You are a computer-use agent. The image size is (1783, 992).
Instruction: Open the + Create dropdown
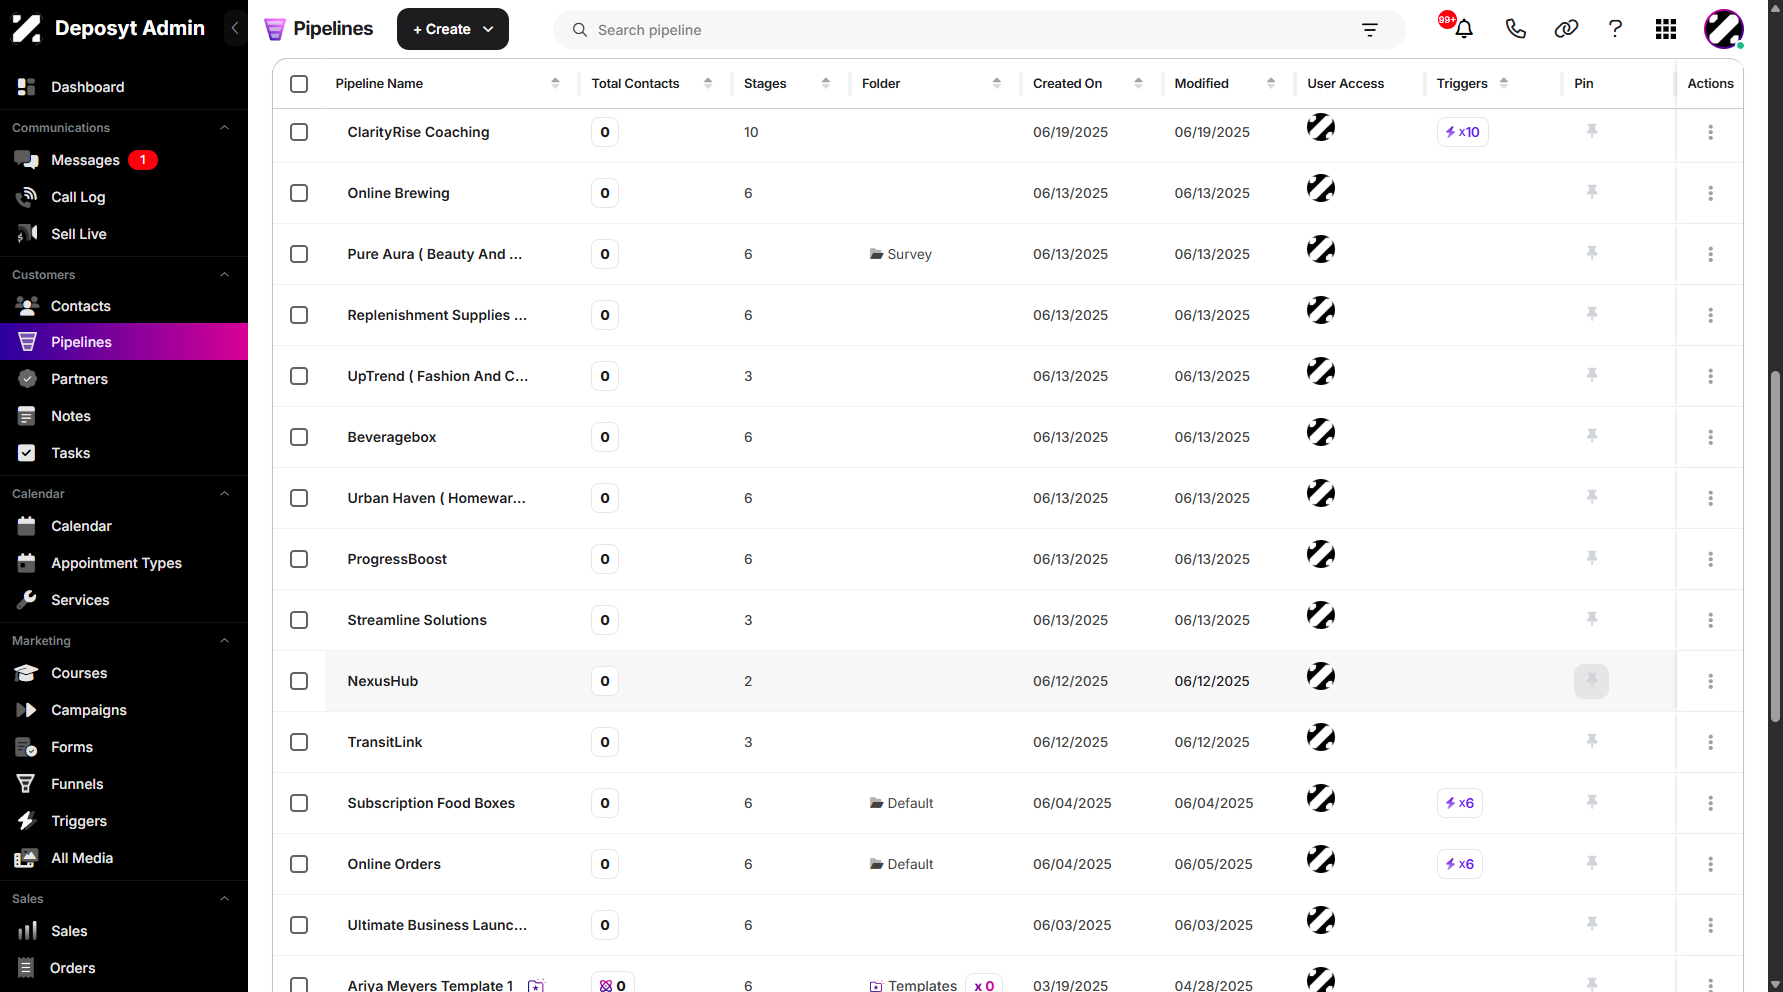point(453,29)
